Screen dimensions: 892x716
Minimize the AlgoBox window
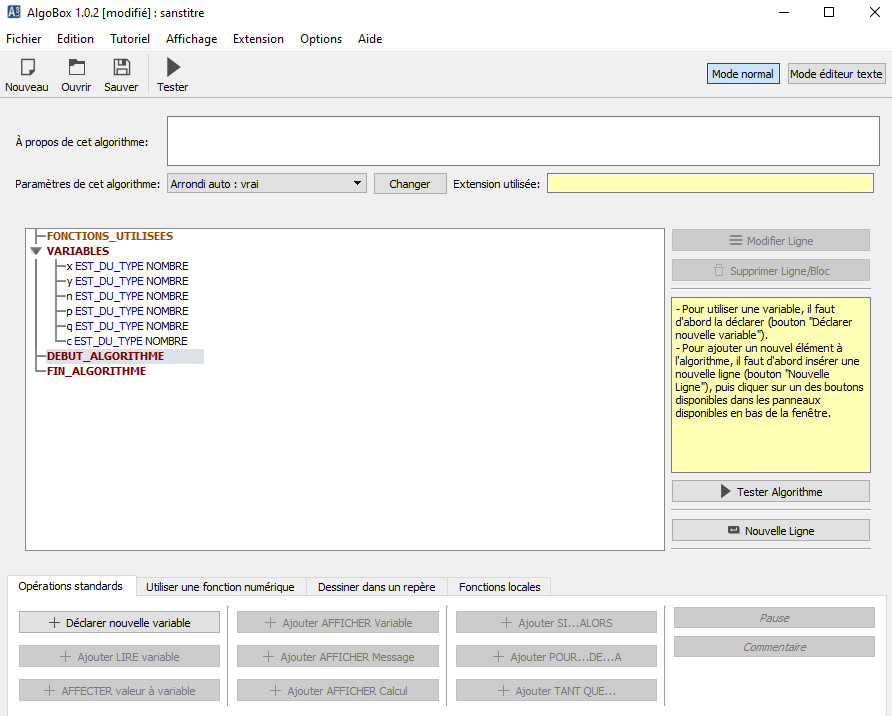(784, 13)
